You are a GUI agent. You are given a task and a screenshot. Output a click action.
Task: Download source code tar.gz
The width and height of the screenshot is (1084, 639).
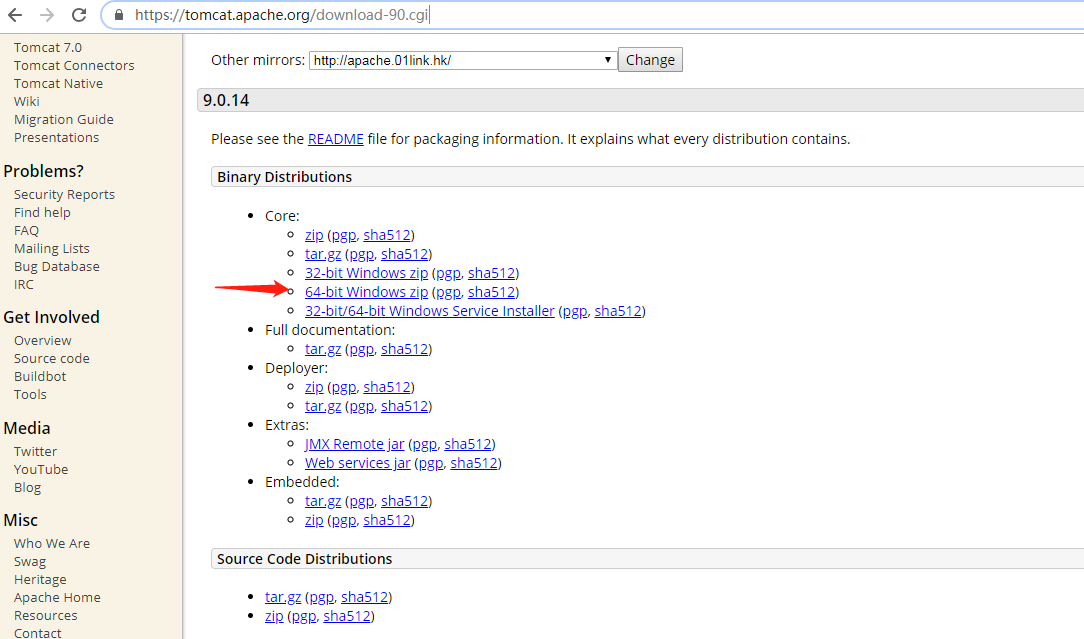tap(283, 597)
